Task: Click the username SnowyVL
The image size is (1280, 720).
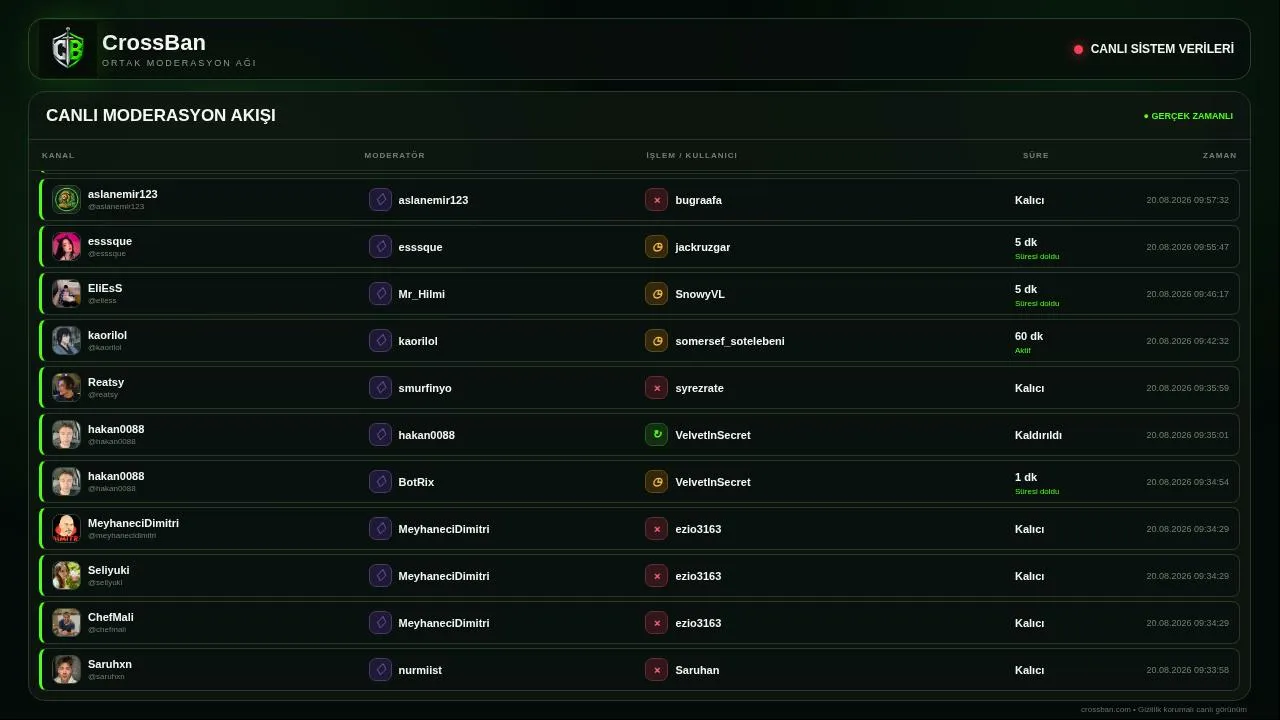Action: (700, 294)
